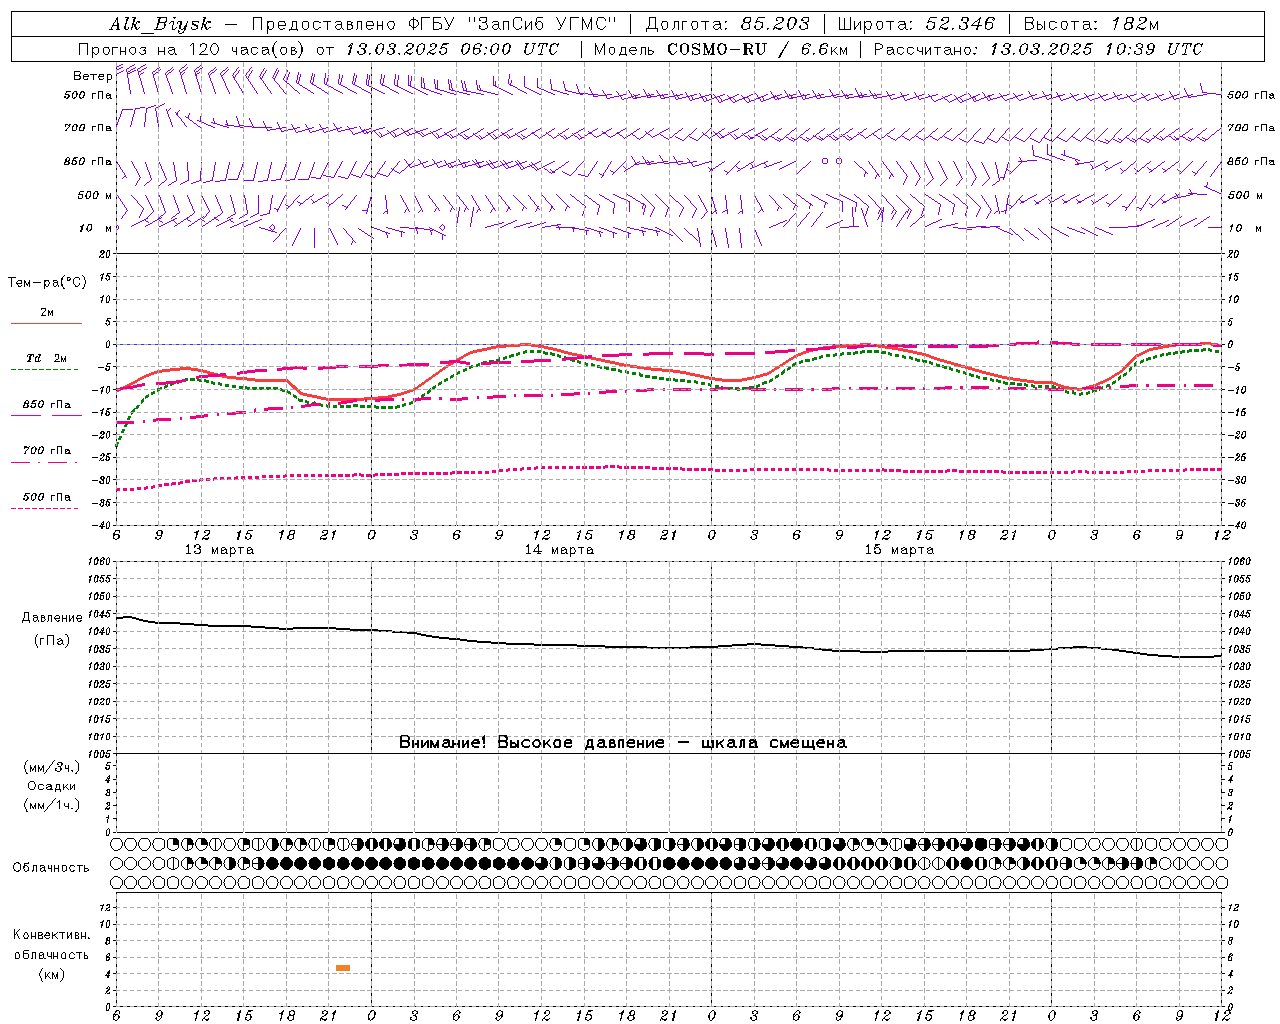Click the Рассчитано: 13.03.2025 10:39 UTC text
The image size is (1280, 1024).
point(1038,49)
